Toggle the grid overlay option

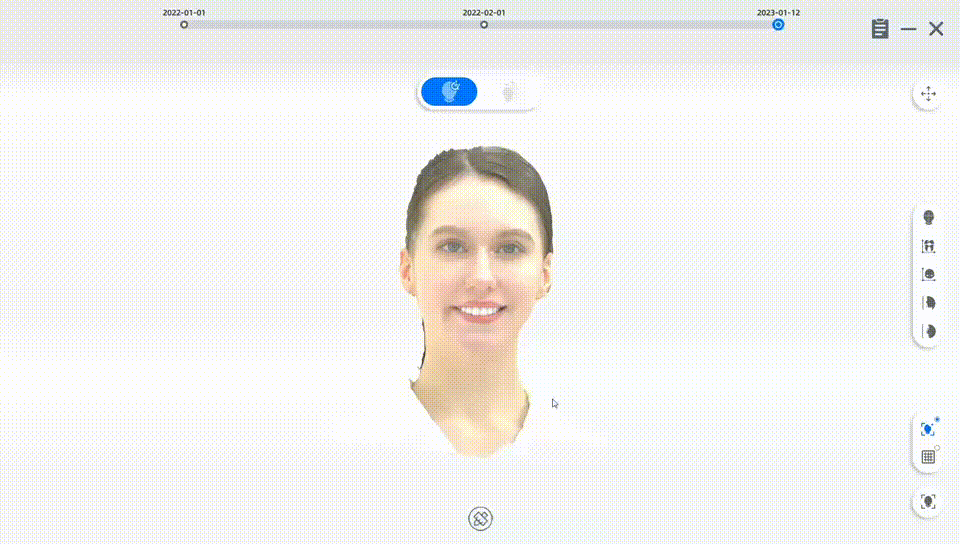tap(928, 456)
